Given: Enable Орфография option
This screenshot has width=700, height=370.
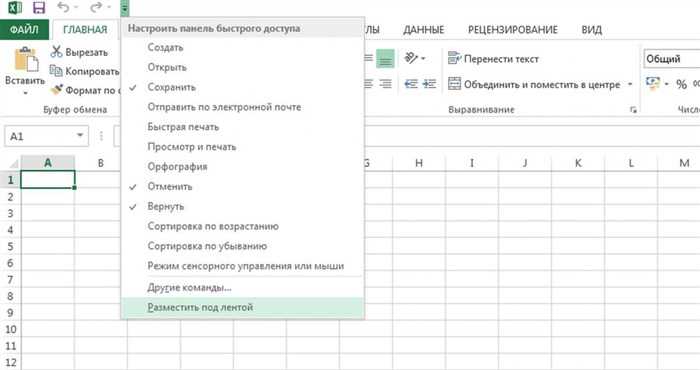Looking at the screenshot, I should 243,166.
